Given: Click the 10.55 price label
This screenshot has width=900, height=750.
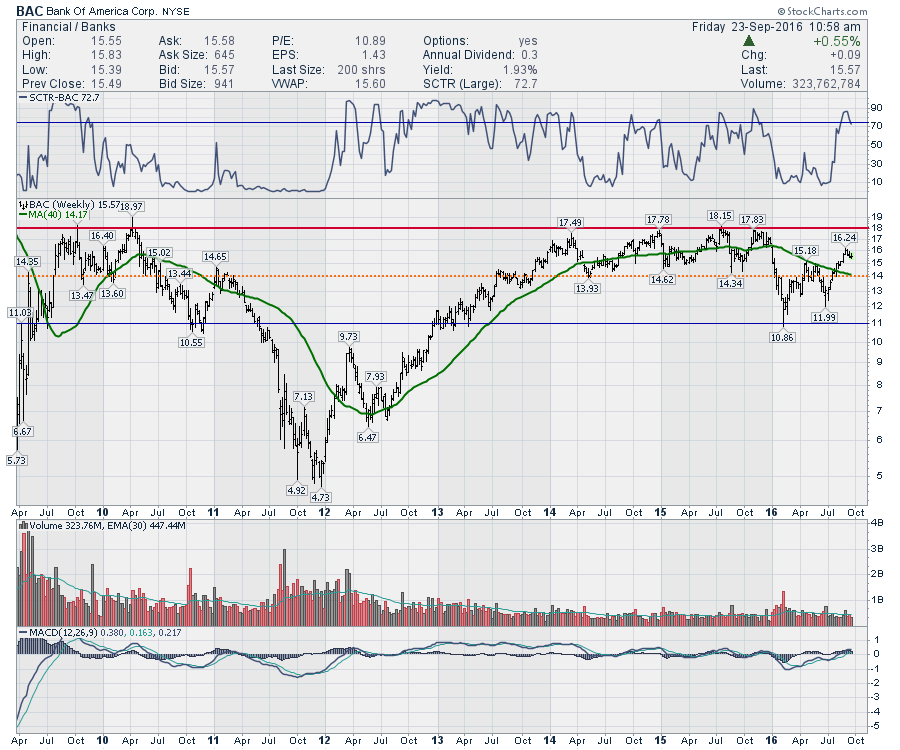Looking at the screenshot, I should 191,342.
